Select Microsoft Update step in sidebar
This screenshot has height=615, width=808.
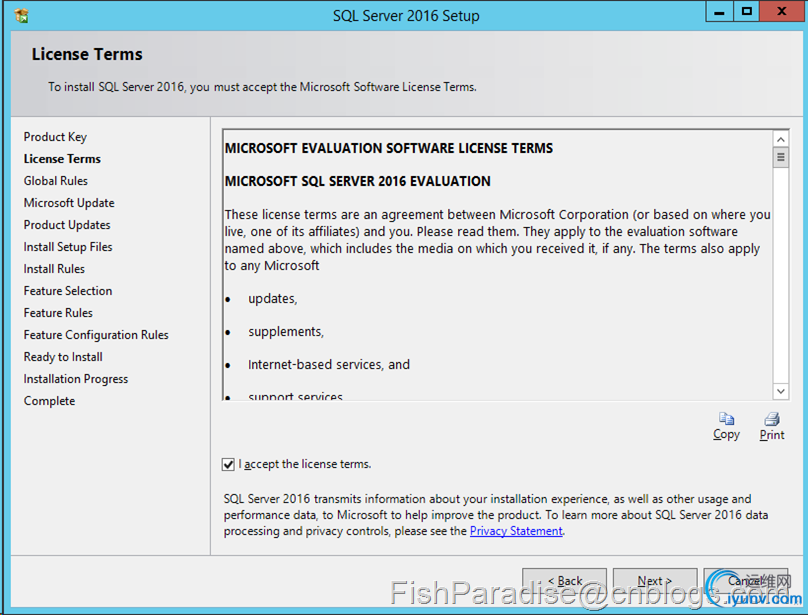(x=69, y=203)
